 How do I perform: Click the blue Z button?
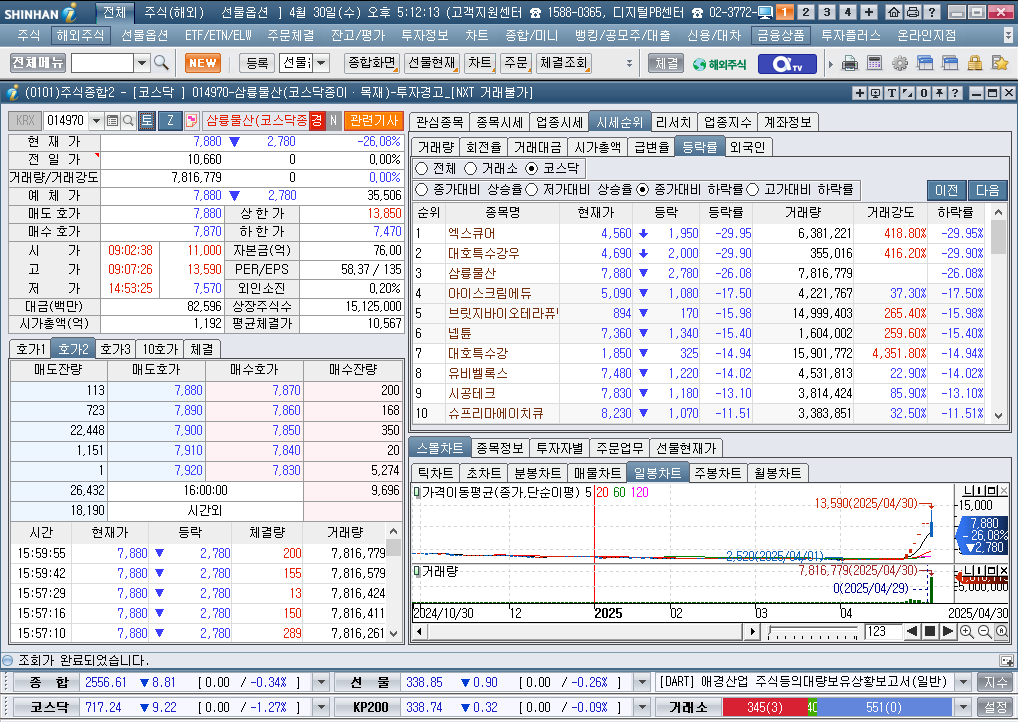(170, 120)
